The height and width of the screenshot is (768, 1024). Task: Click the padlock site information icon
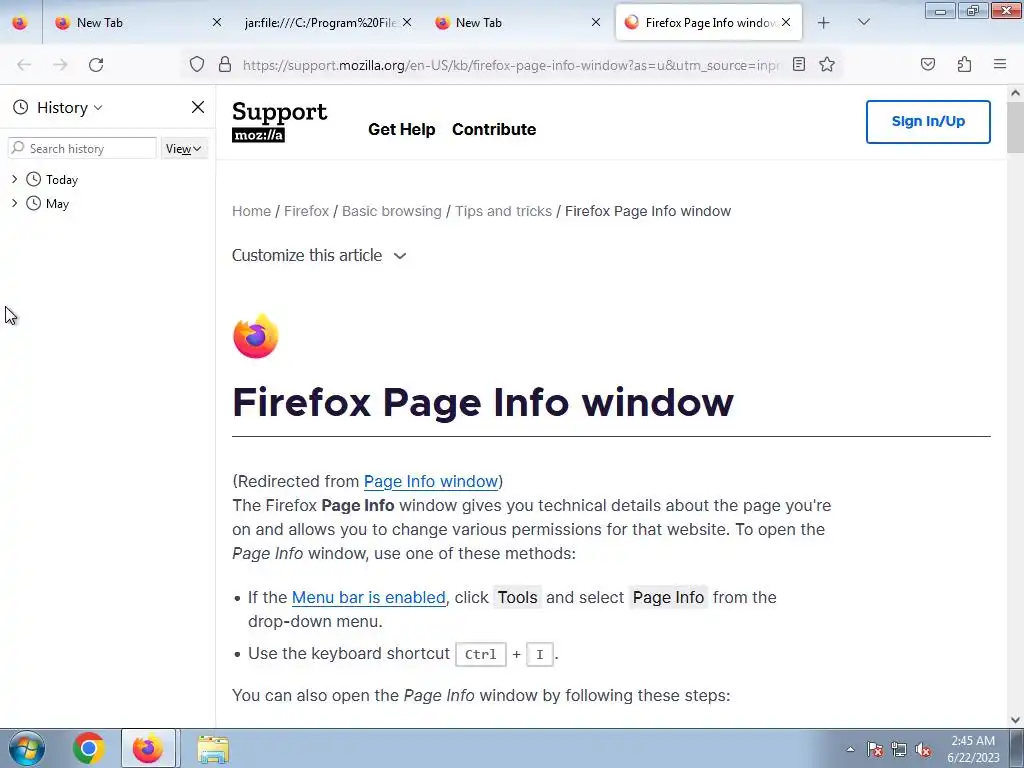pyautogui.click(x=225, y=65)
